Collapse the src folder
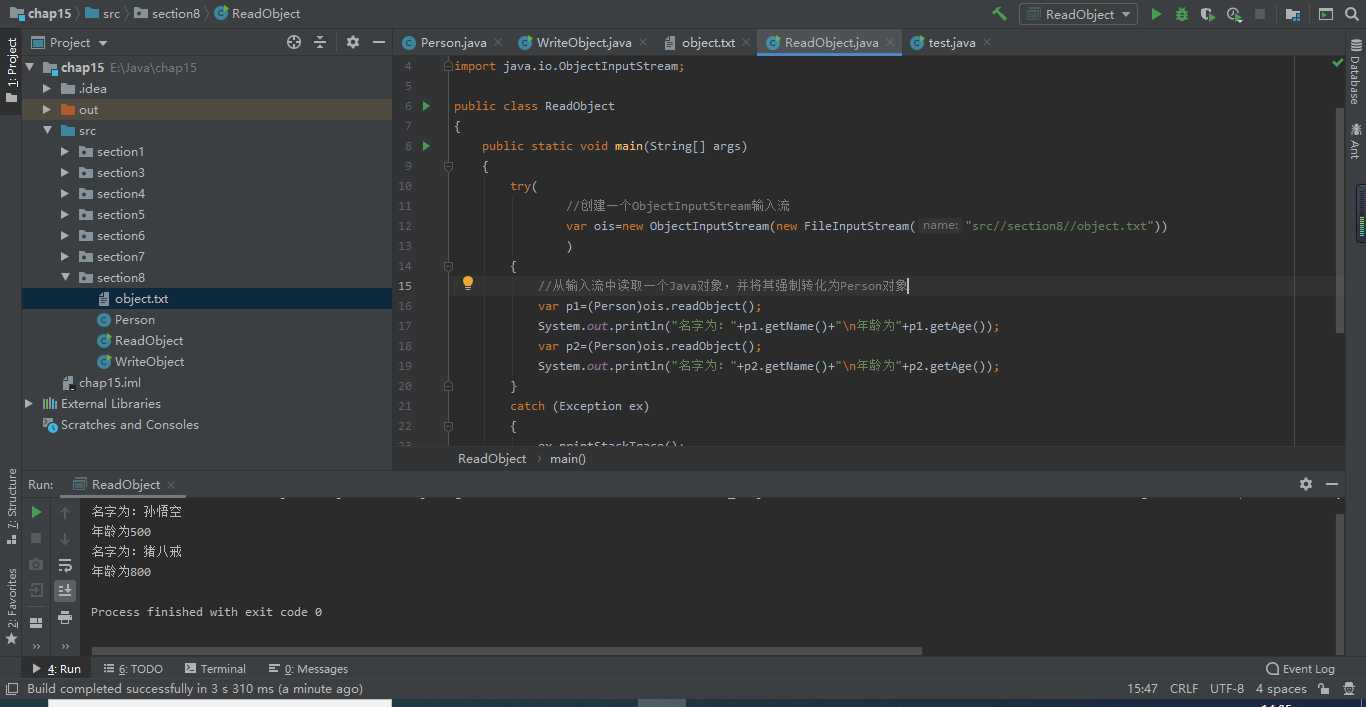This screenshot has width=1366, height=707. (x=47, y=131)
